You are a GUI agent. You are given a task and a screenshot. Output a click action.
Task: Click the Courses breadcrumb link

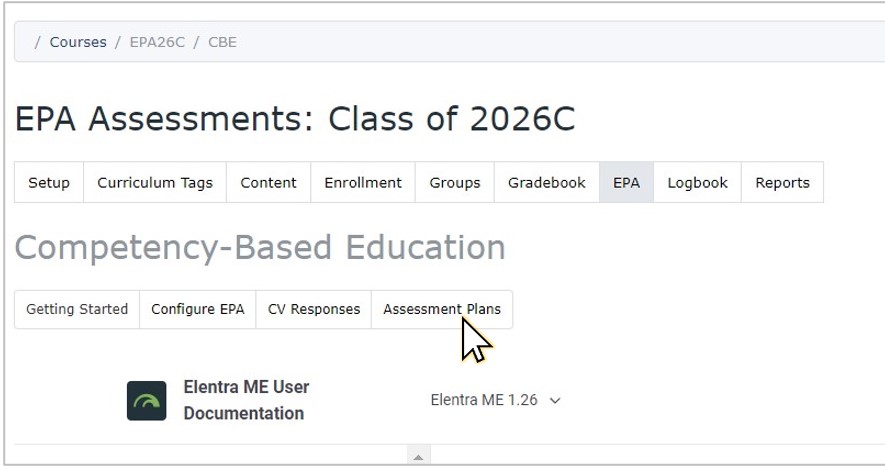coord(78,42)
